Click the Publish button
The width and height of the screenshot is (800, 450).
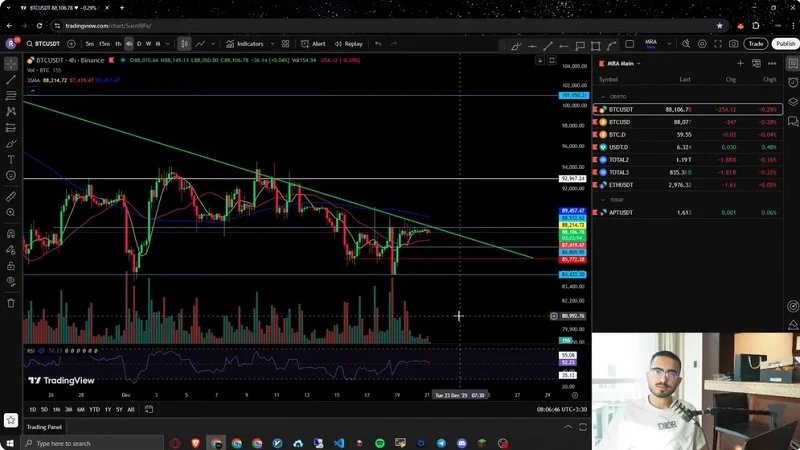[785, 44]
